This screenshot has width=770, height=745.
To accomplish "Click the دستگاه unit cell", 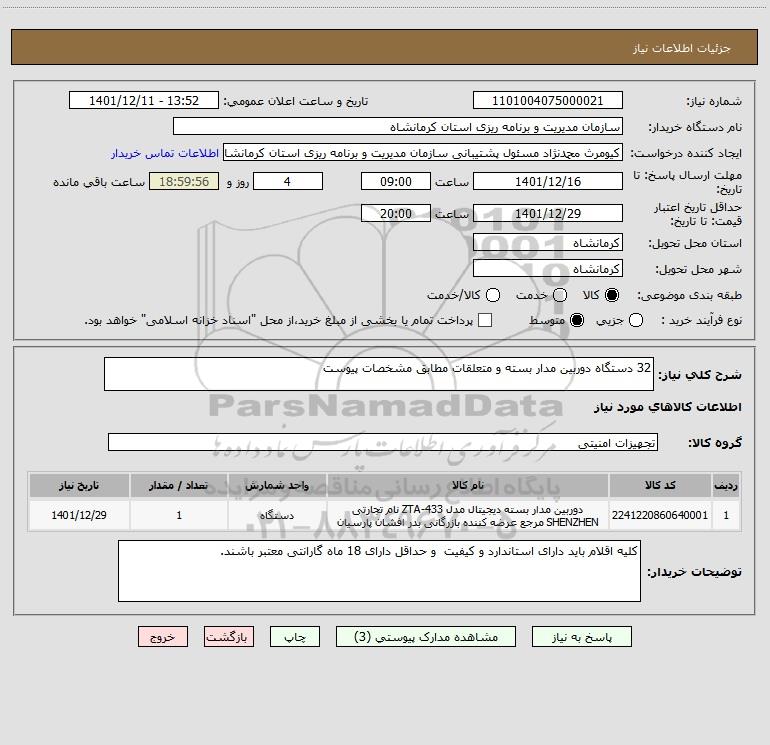I will (277, 515).
